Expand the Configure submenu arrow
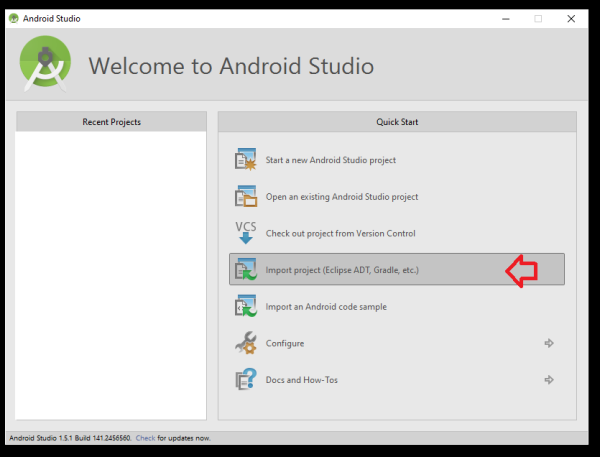The image size is (600, 457). click(549, 343)
